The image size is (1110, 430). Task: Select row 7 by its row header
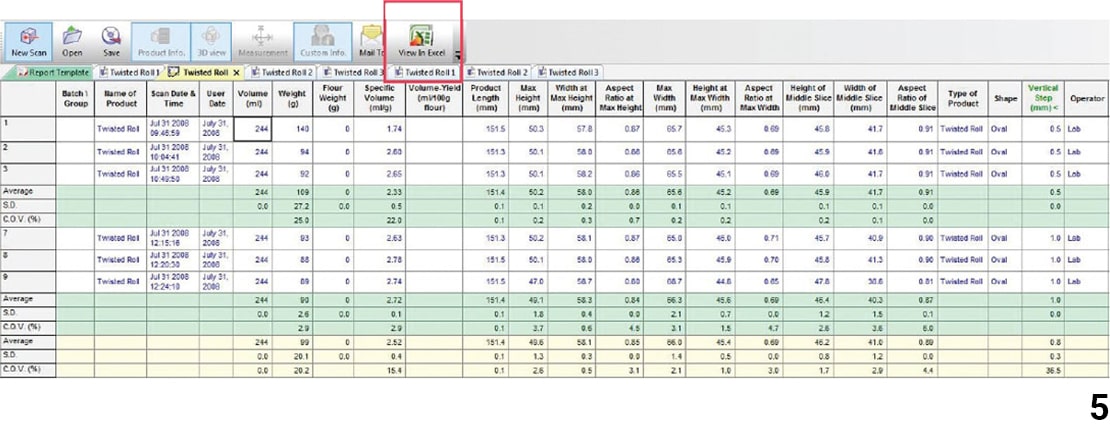[28, 238]
